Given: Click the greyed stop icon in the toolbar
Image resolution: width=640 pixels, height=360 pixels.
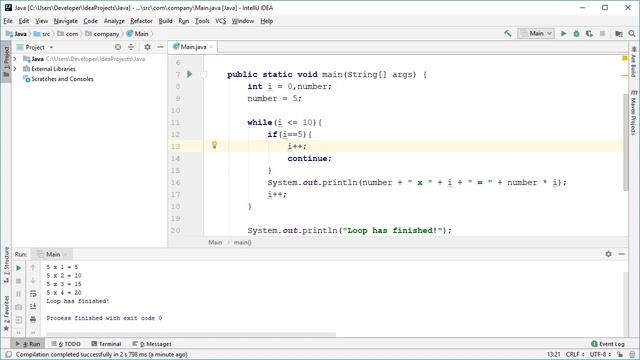Looking at the screenshot, I should 602,34.
